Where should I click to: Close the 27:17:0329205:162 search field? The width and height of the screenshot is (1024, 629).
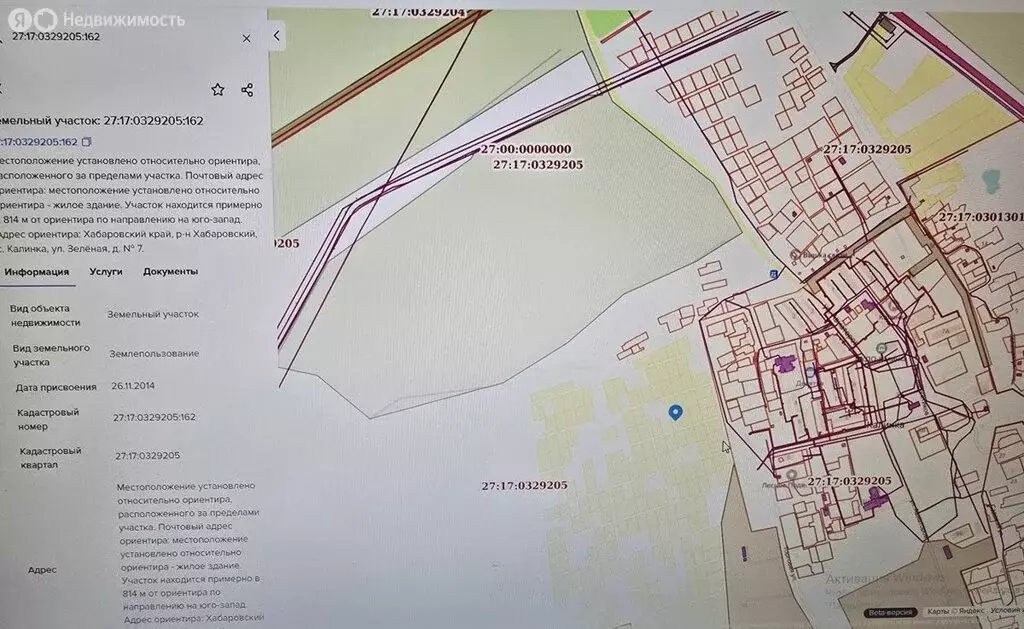click(246, 39)
